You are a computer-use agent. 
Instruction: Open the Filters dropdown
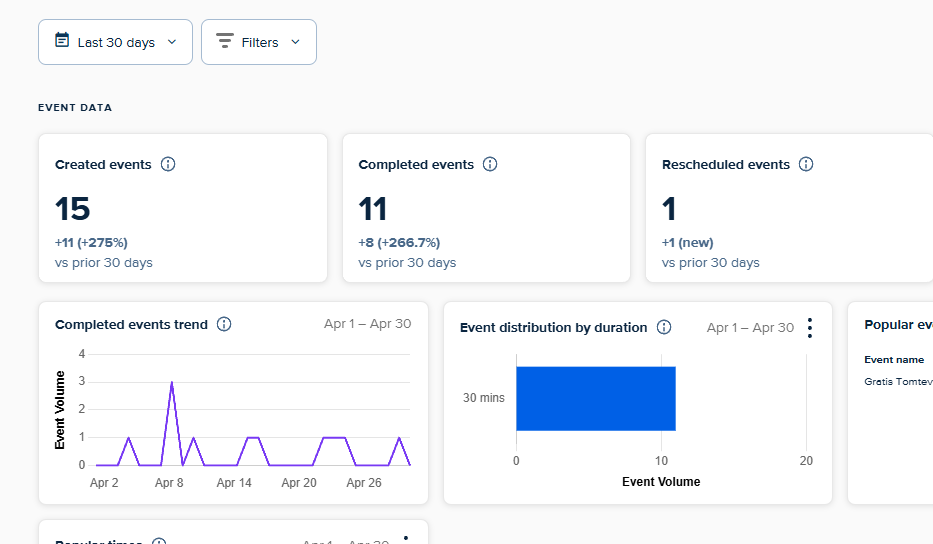pos(259,42)
